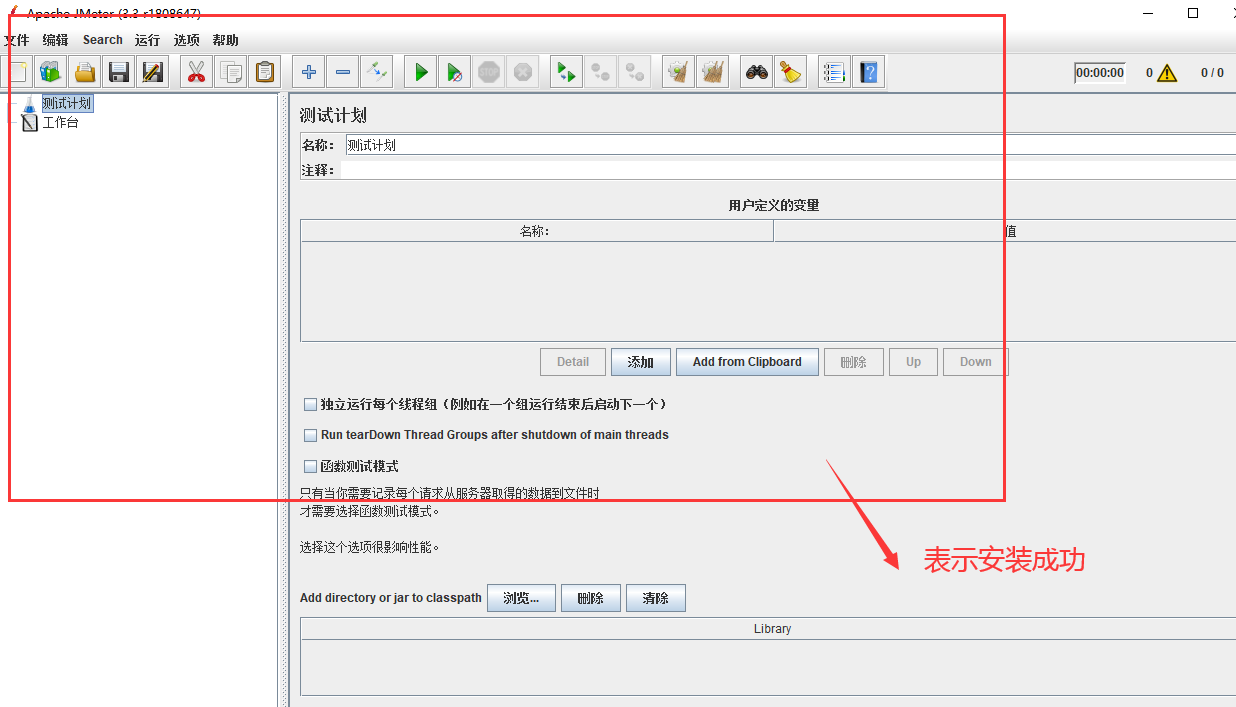The width and height of the screenshot is (1236, 707).
Task: Click the 名称 column header
Action: tap(536, 231)
